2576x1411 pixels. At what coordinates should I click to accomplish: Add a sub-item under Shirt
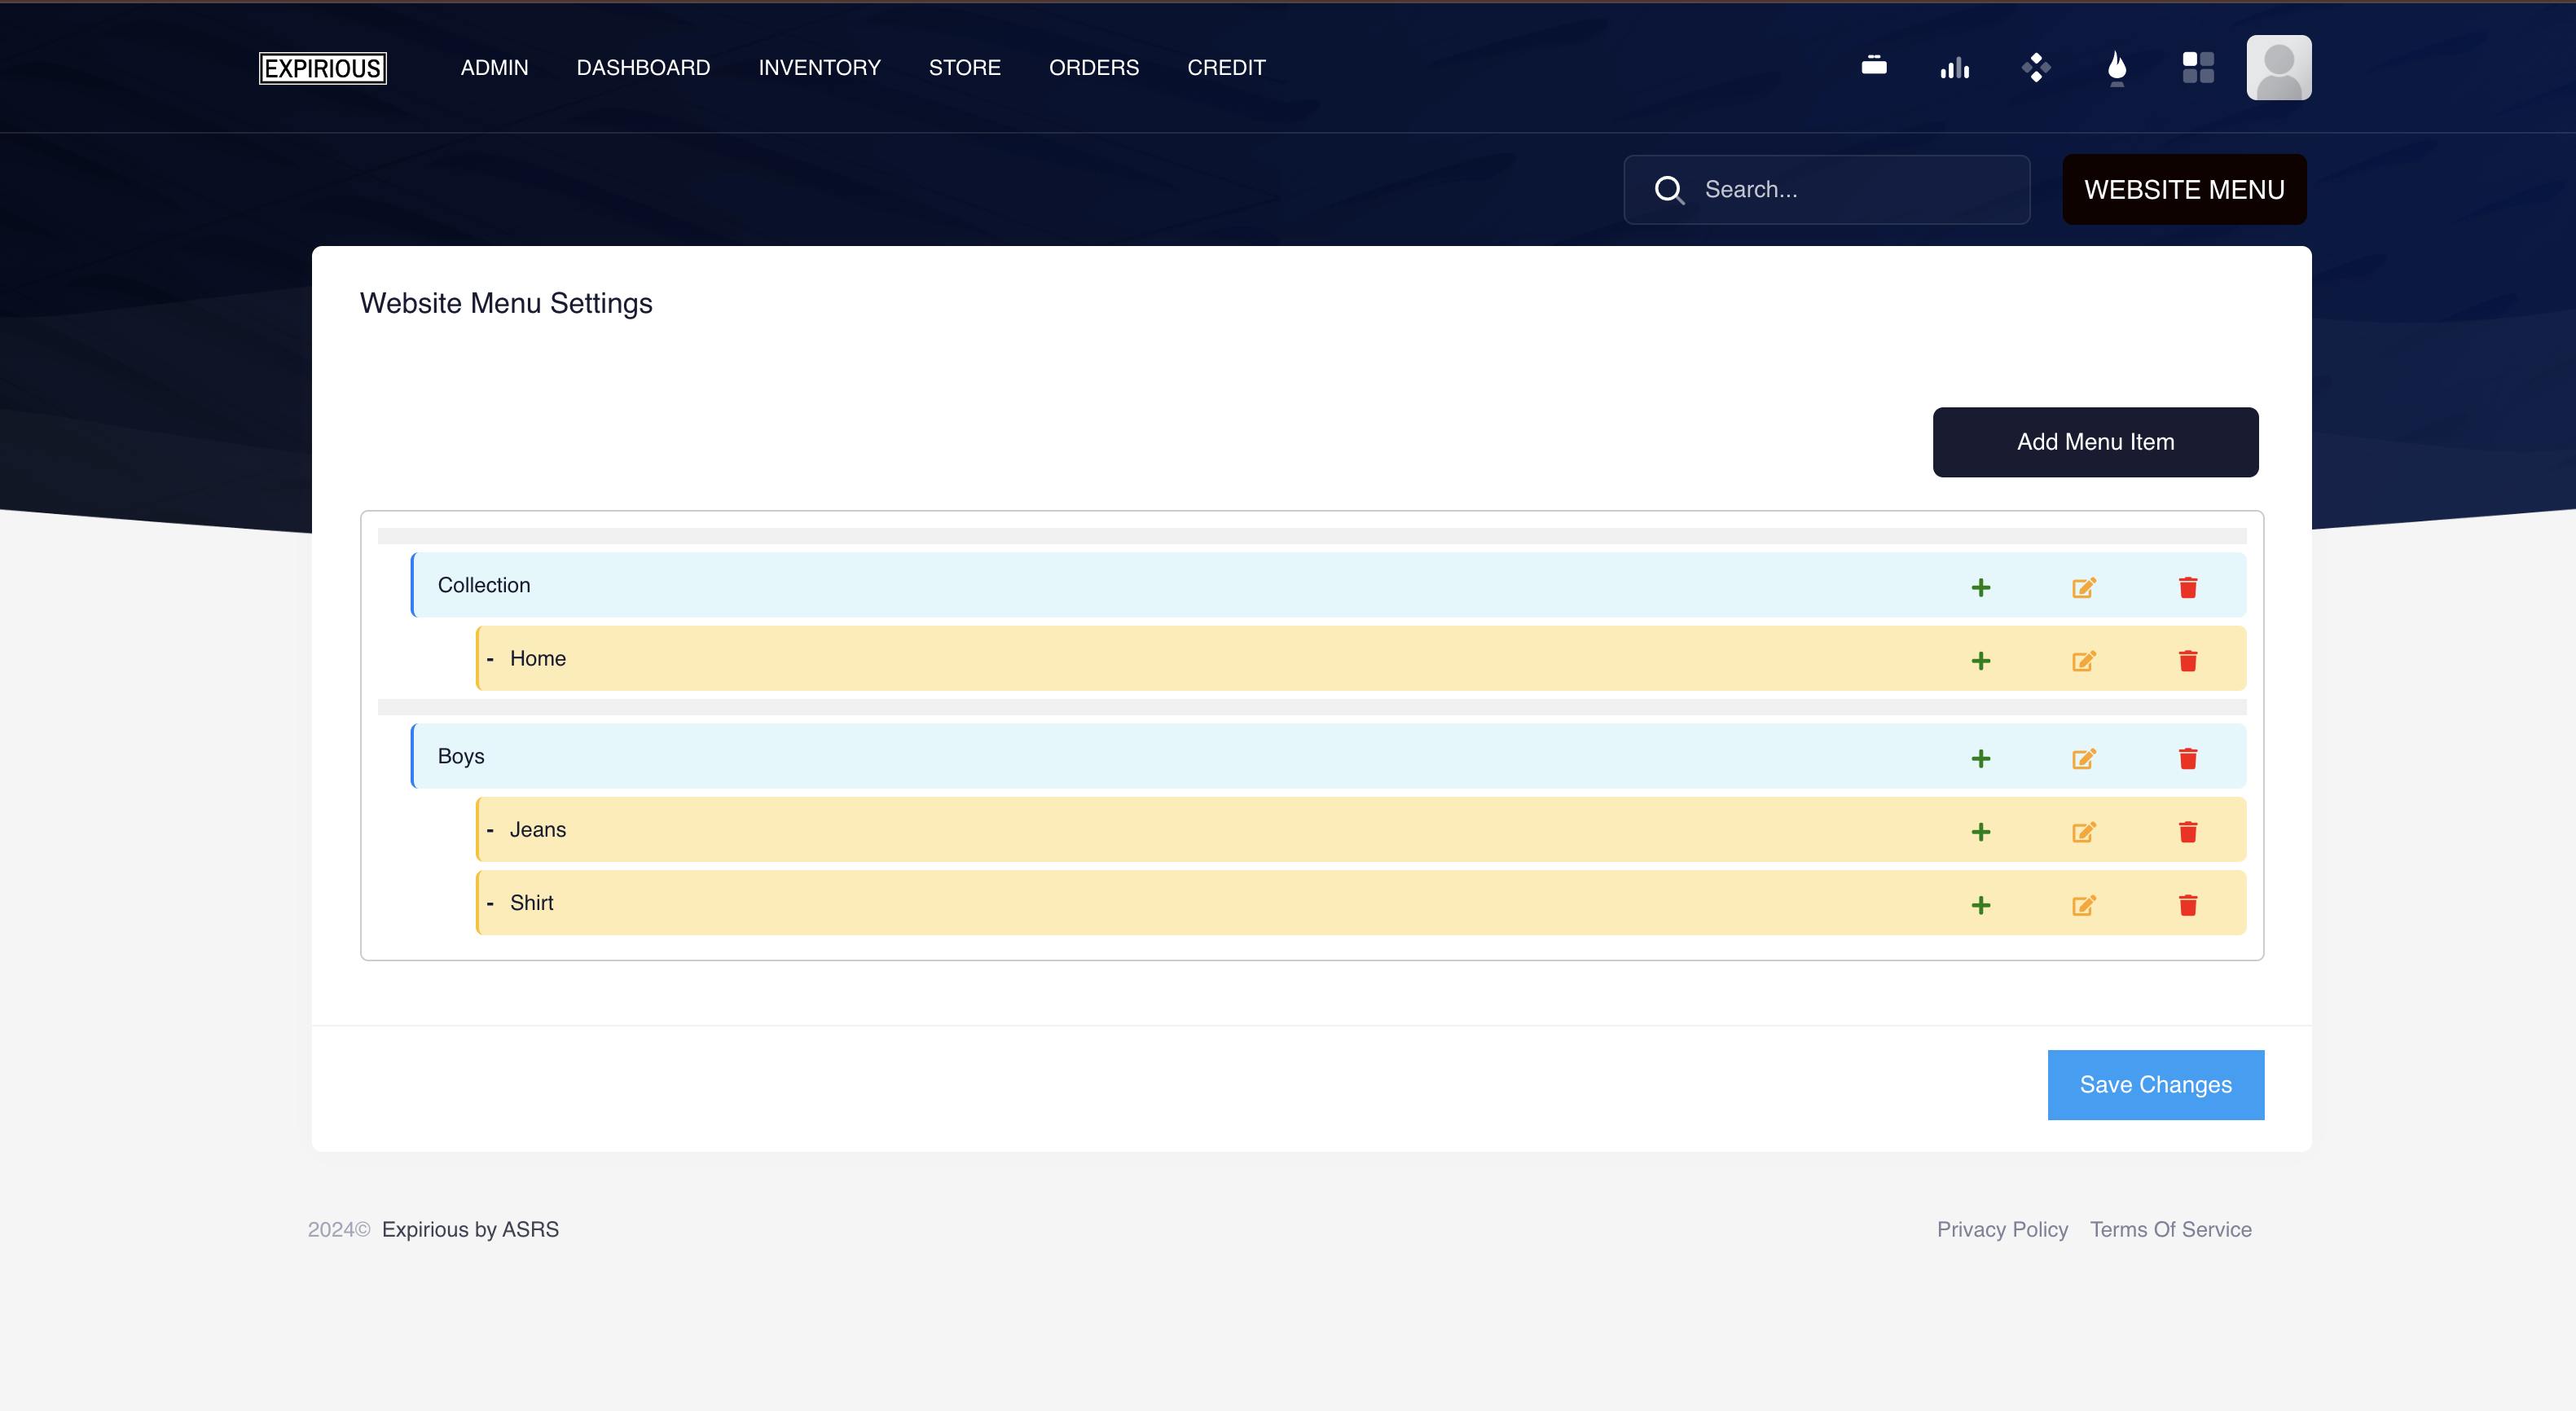pos(1981,905)
